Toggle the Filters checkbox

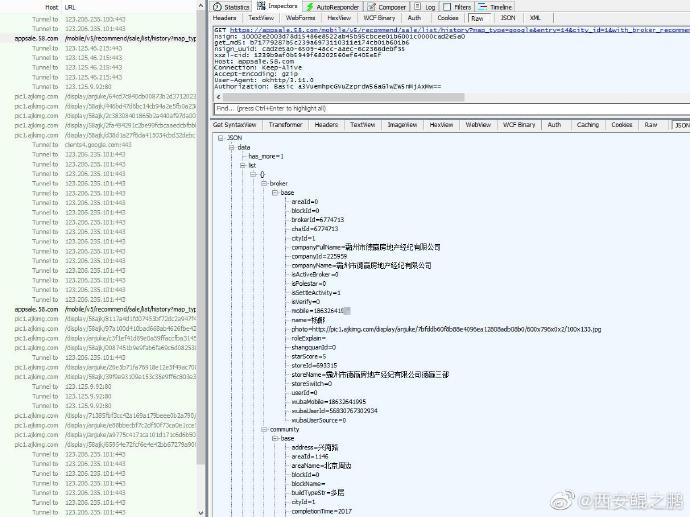[x=447, y=7]
